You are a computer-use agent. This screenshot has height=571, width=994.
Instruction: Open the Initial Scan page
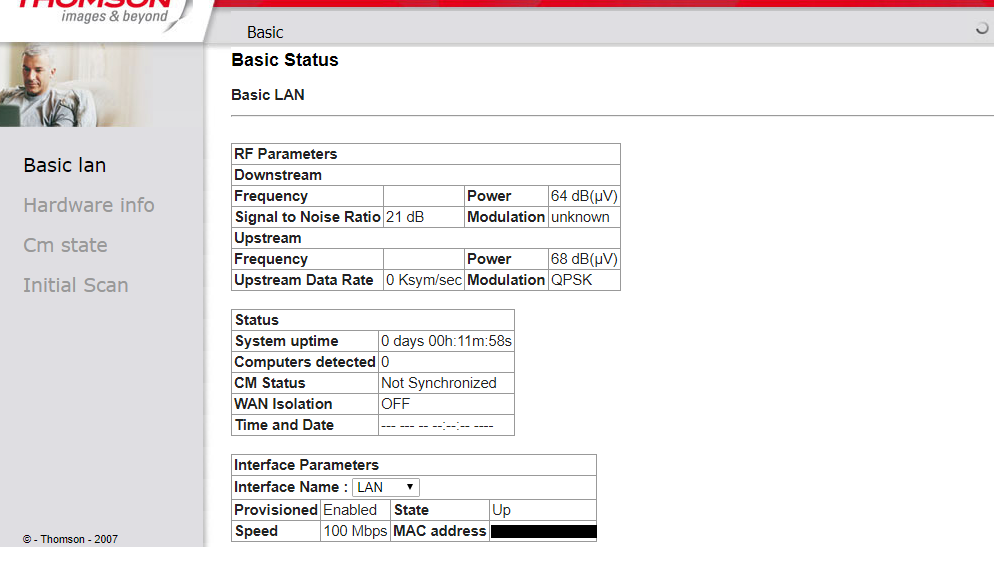coord(76,285)
